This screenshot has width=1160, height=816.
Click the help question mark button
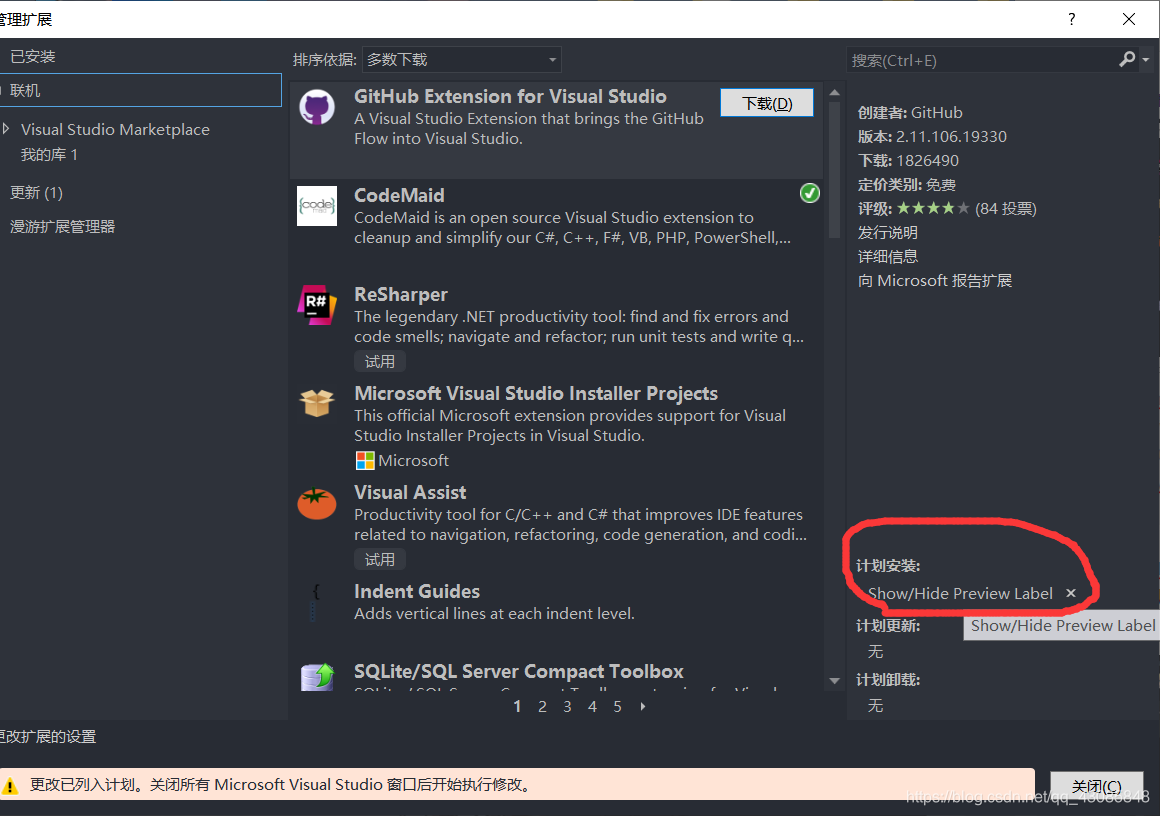[1071, 19]
